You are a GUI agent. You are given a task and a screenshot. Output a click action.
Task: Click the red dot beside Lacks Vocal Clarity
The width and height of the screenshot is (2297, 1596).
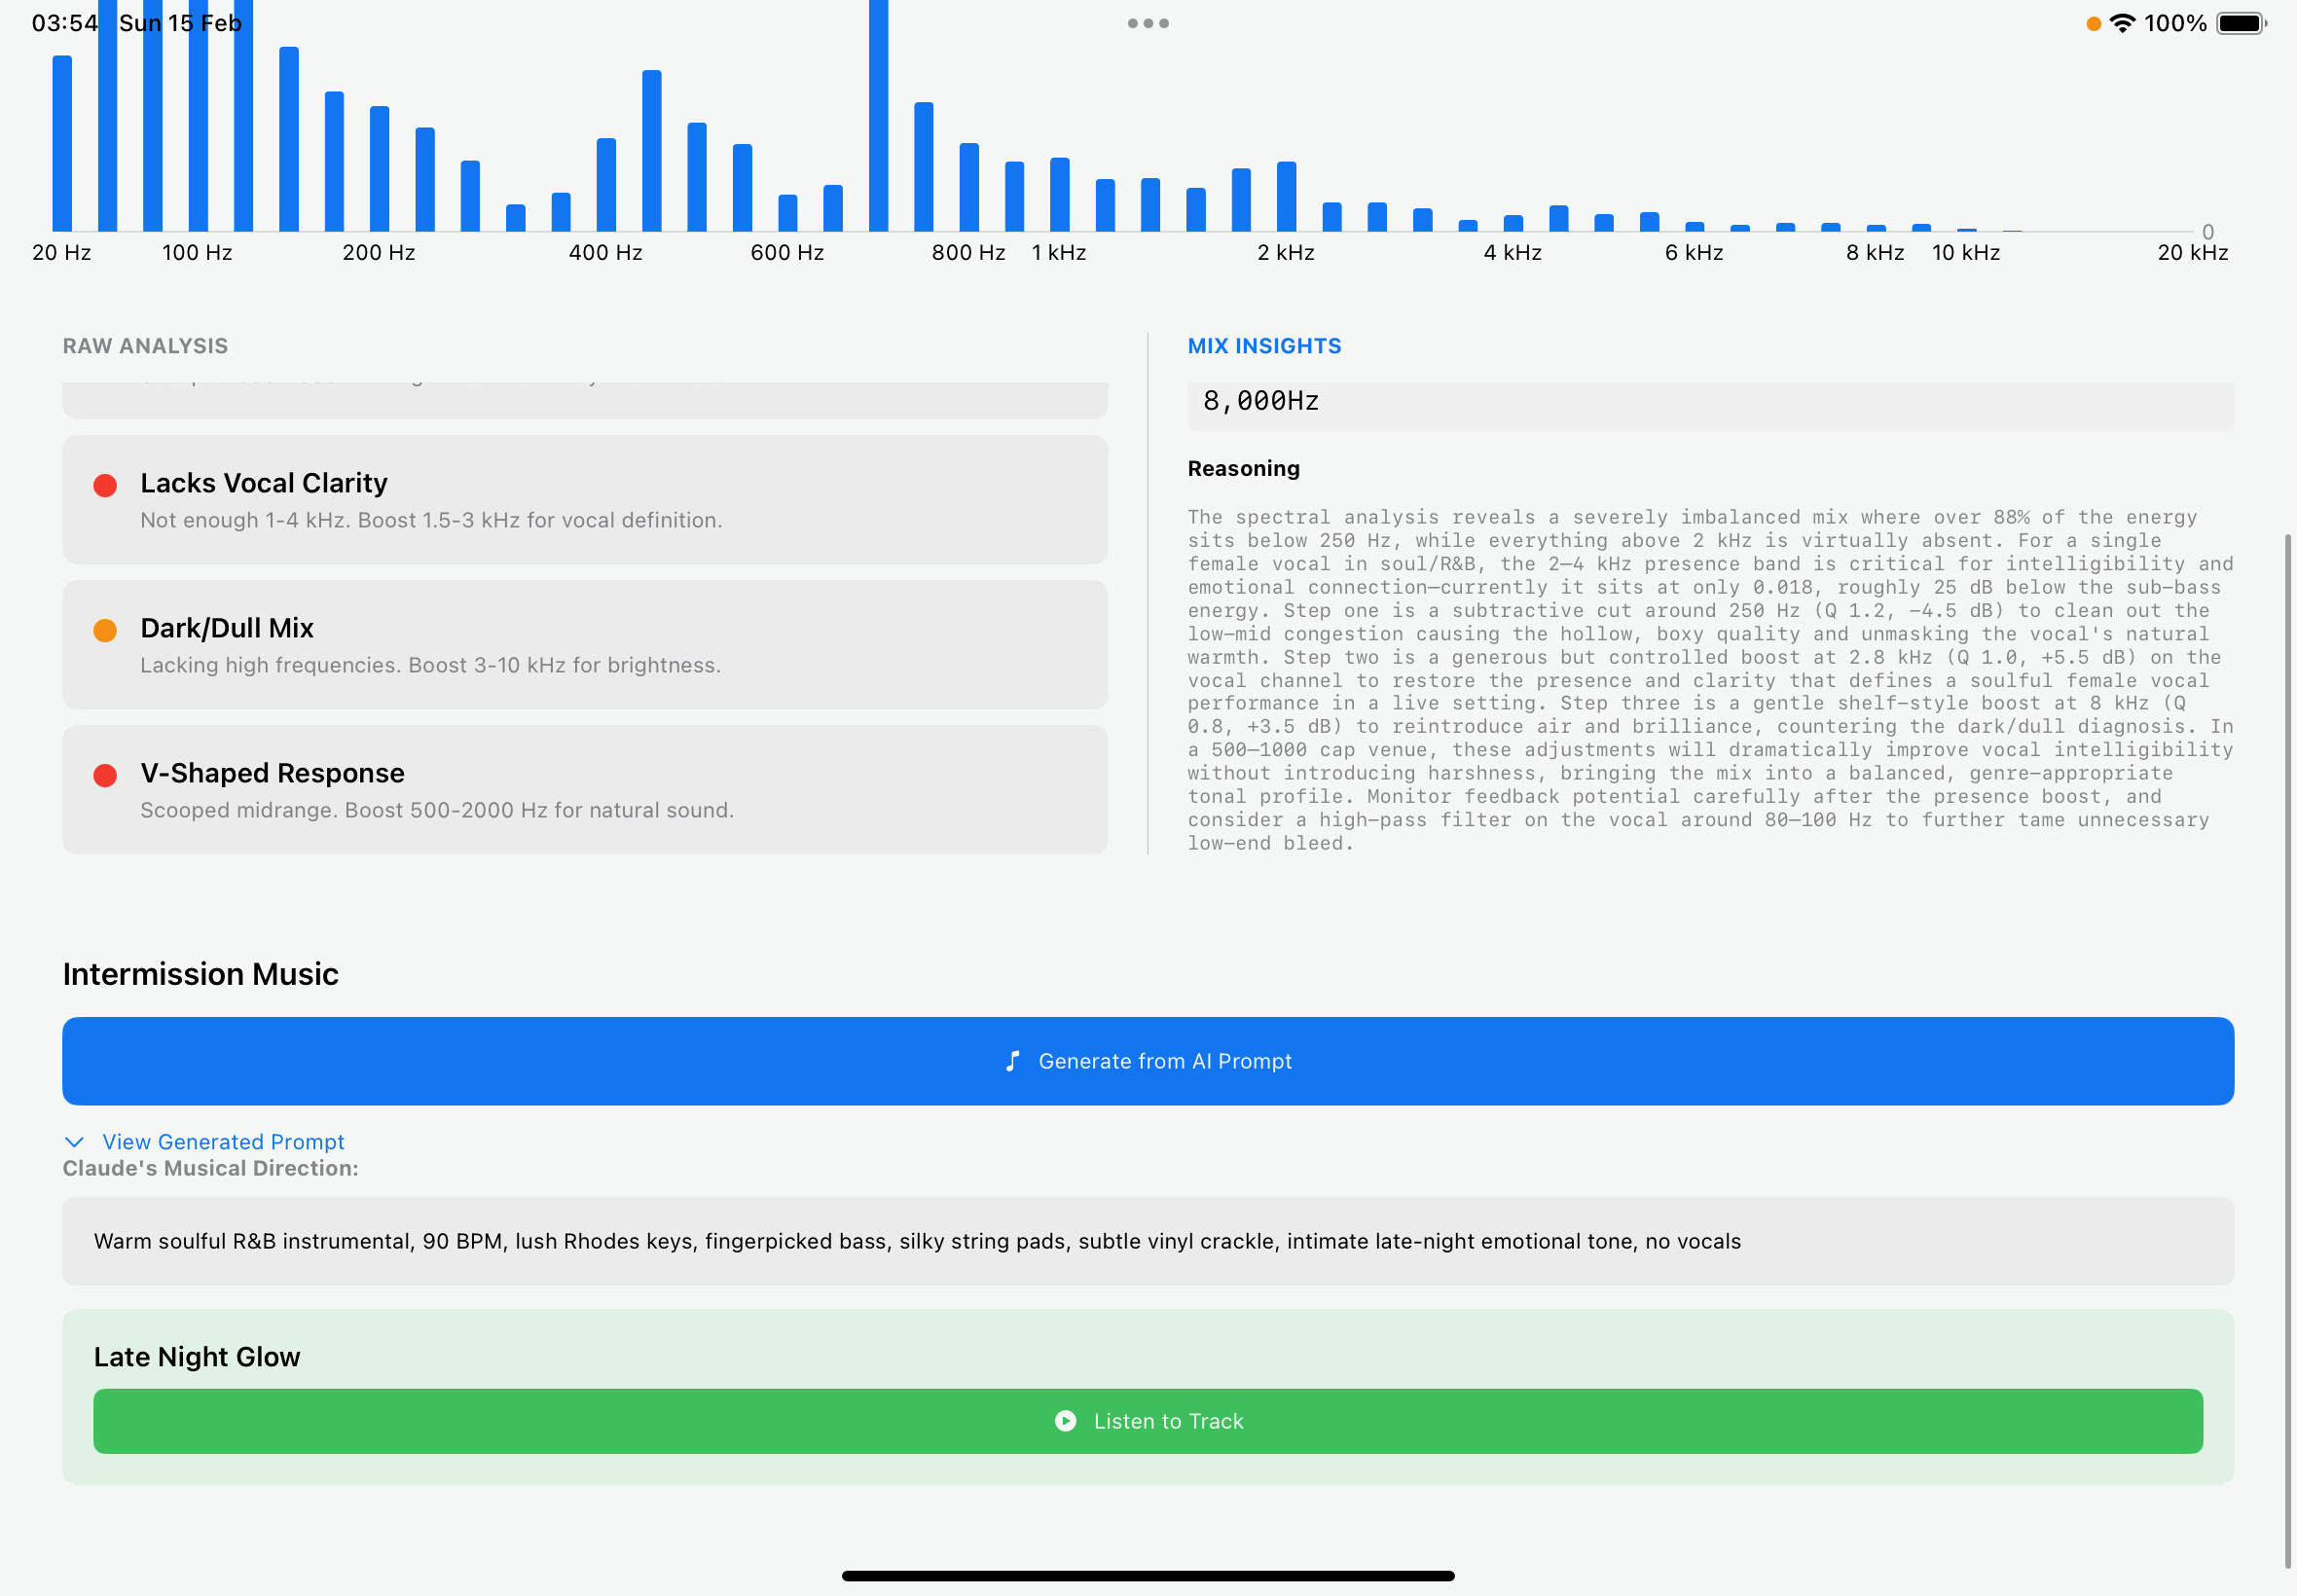click(x=105, y=485)
